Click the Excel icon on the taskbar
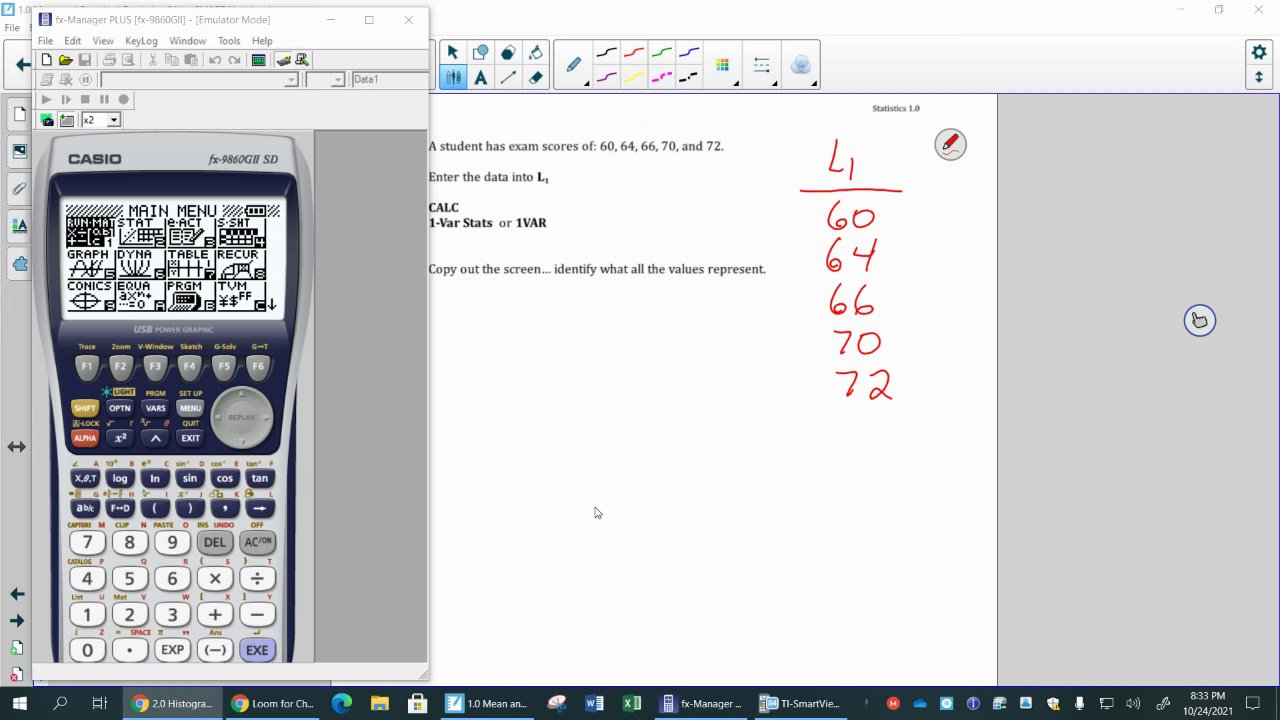The image size is (1280, 720). tap(632, 704)
